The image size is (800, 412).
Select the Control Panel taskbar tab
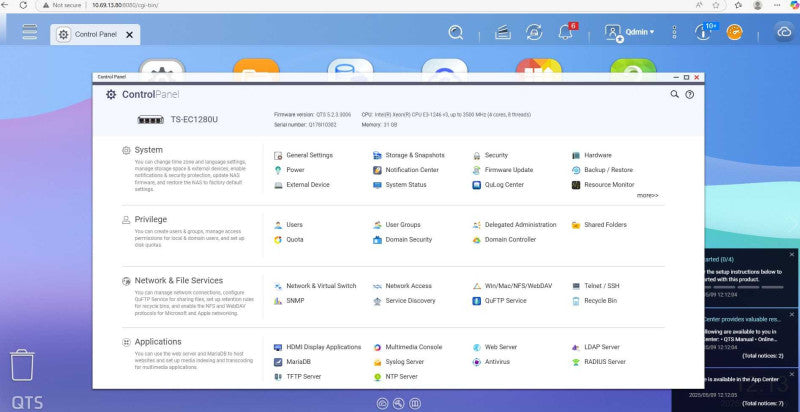click(95, 35)
